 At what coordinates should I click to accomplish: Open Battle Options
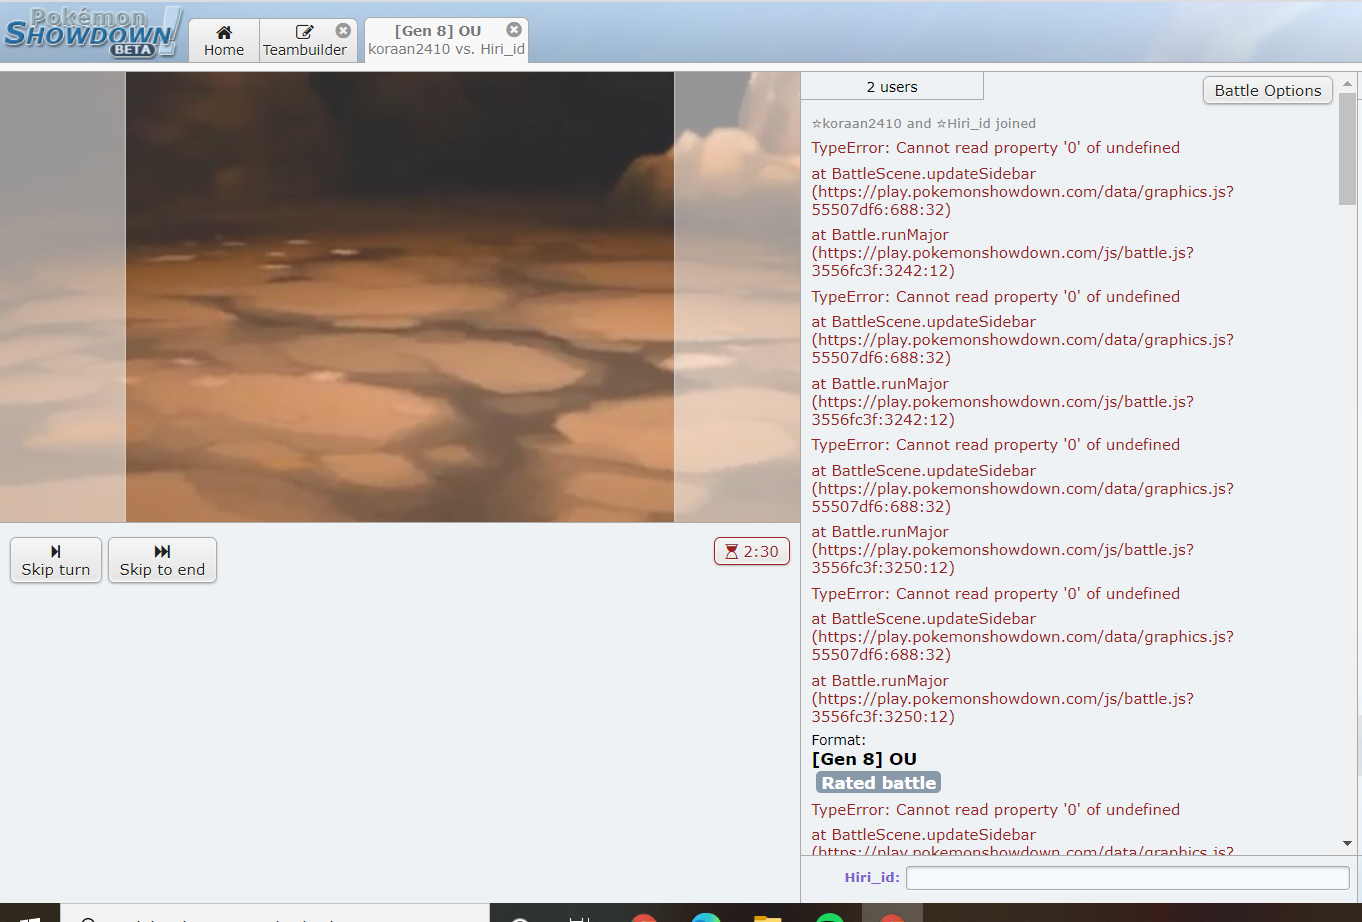click(x=1267, y=90)
